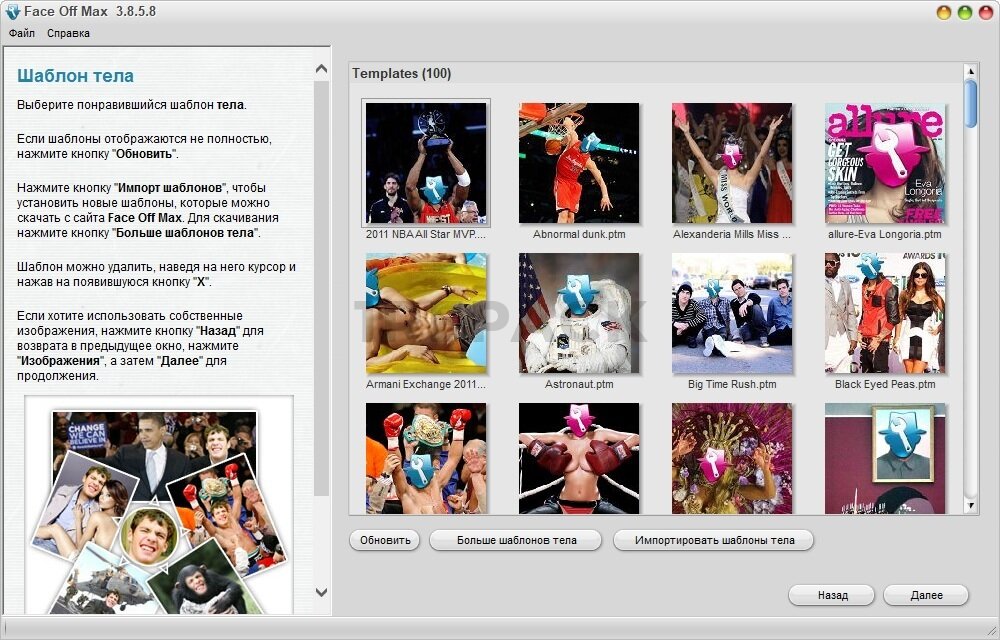Open the Файл menu
The width and height of the screenshot is (1000, 640).
[x=22, y=33]
